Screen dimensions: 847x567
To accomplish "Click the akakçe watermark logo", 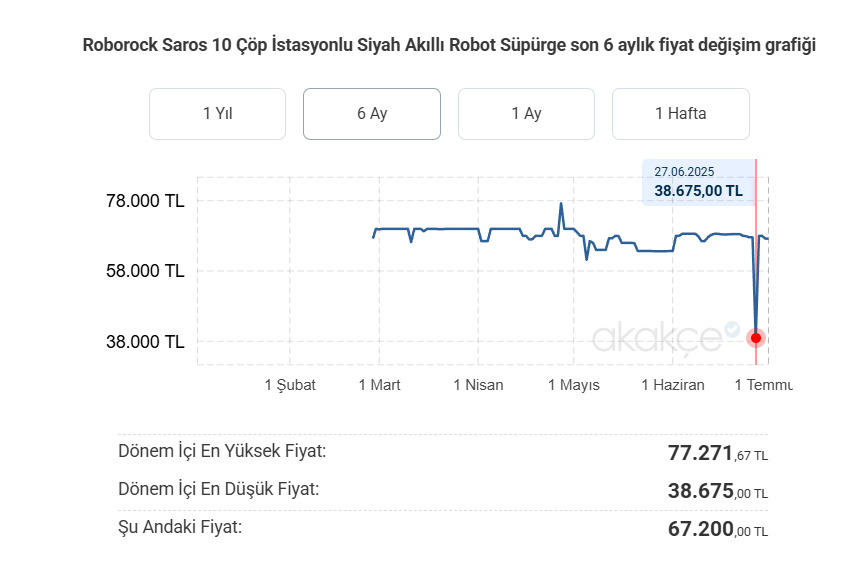I will point(657,339).
